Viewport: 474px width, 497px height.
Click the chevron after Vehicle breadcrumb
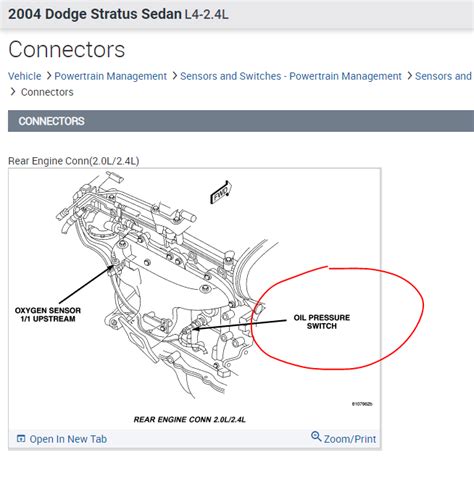tap(49, 76)
